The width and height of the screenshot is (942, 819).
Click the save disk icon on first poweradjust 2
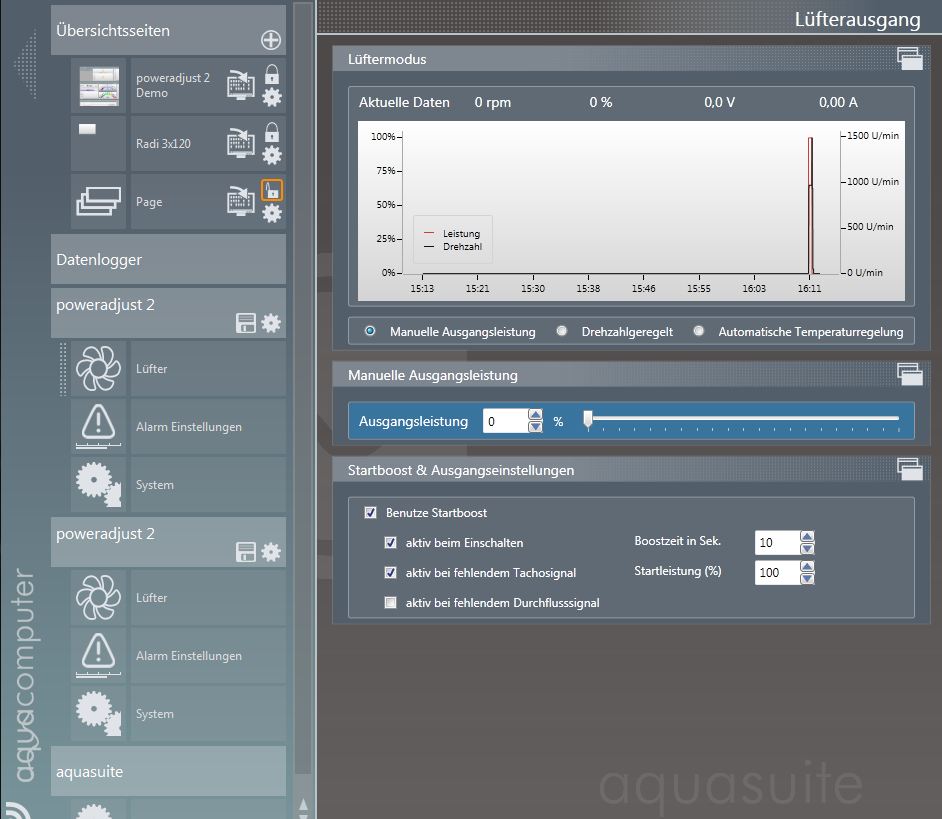pos(245,323)
